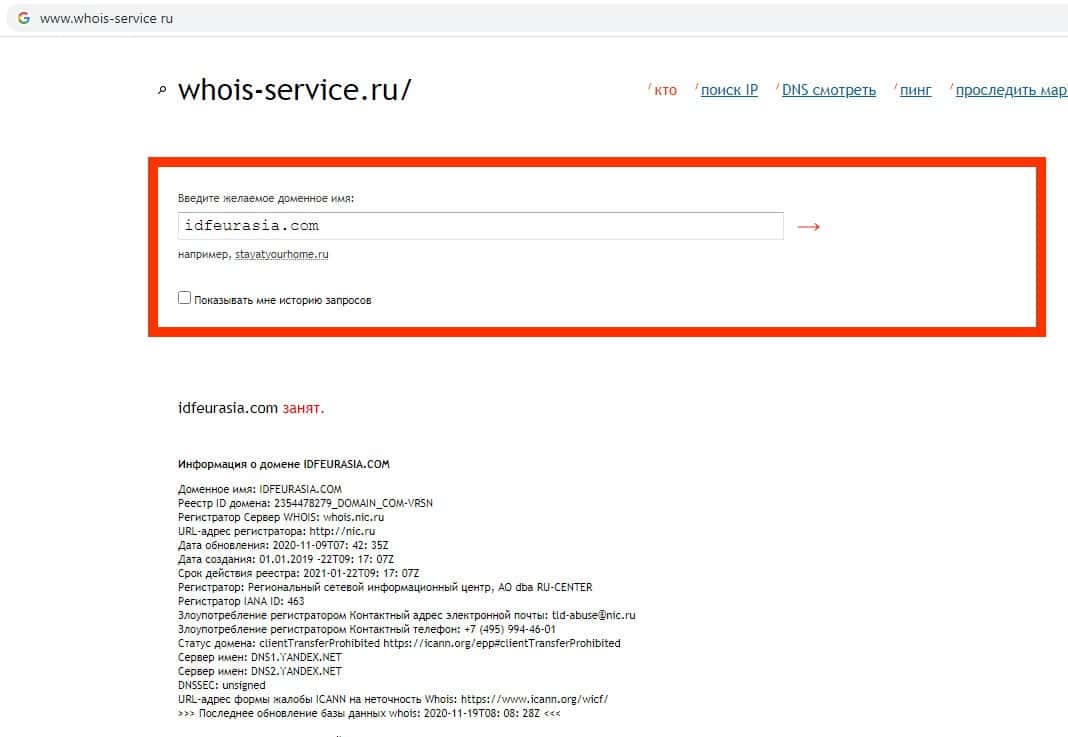1068x737 pixels.
Task: Click the tld-abuse@nic.ru email address
Action: click(x=593, y=615)
